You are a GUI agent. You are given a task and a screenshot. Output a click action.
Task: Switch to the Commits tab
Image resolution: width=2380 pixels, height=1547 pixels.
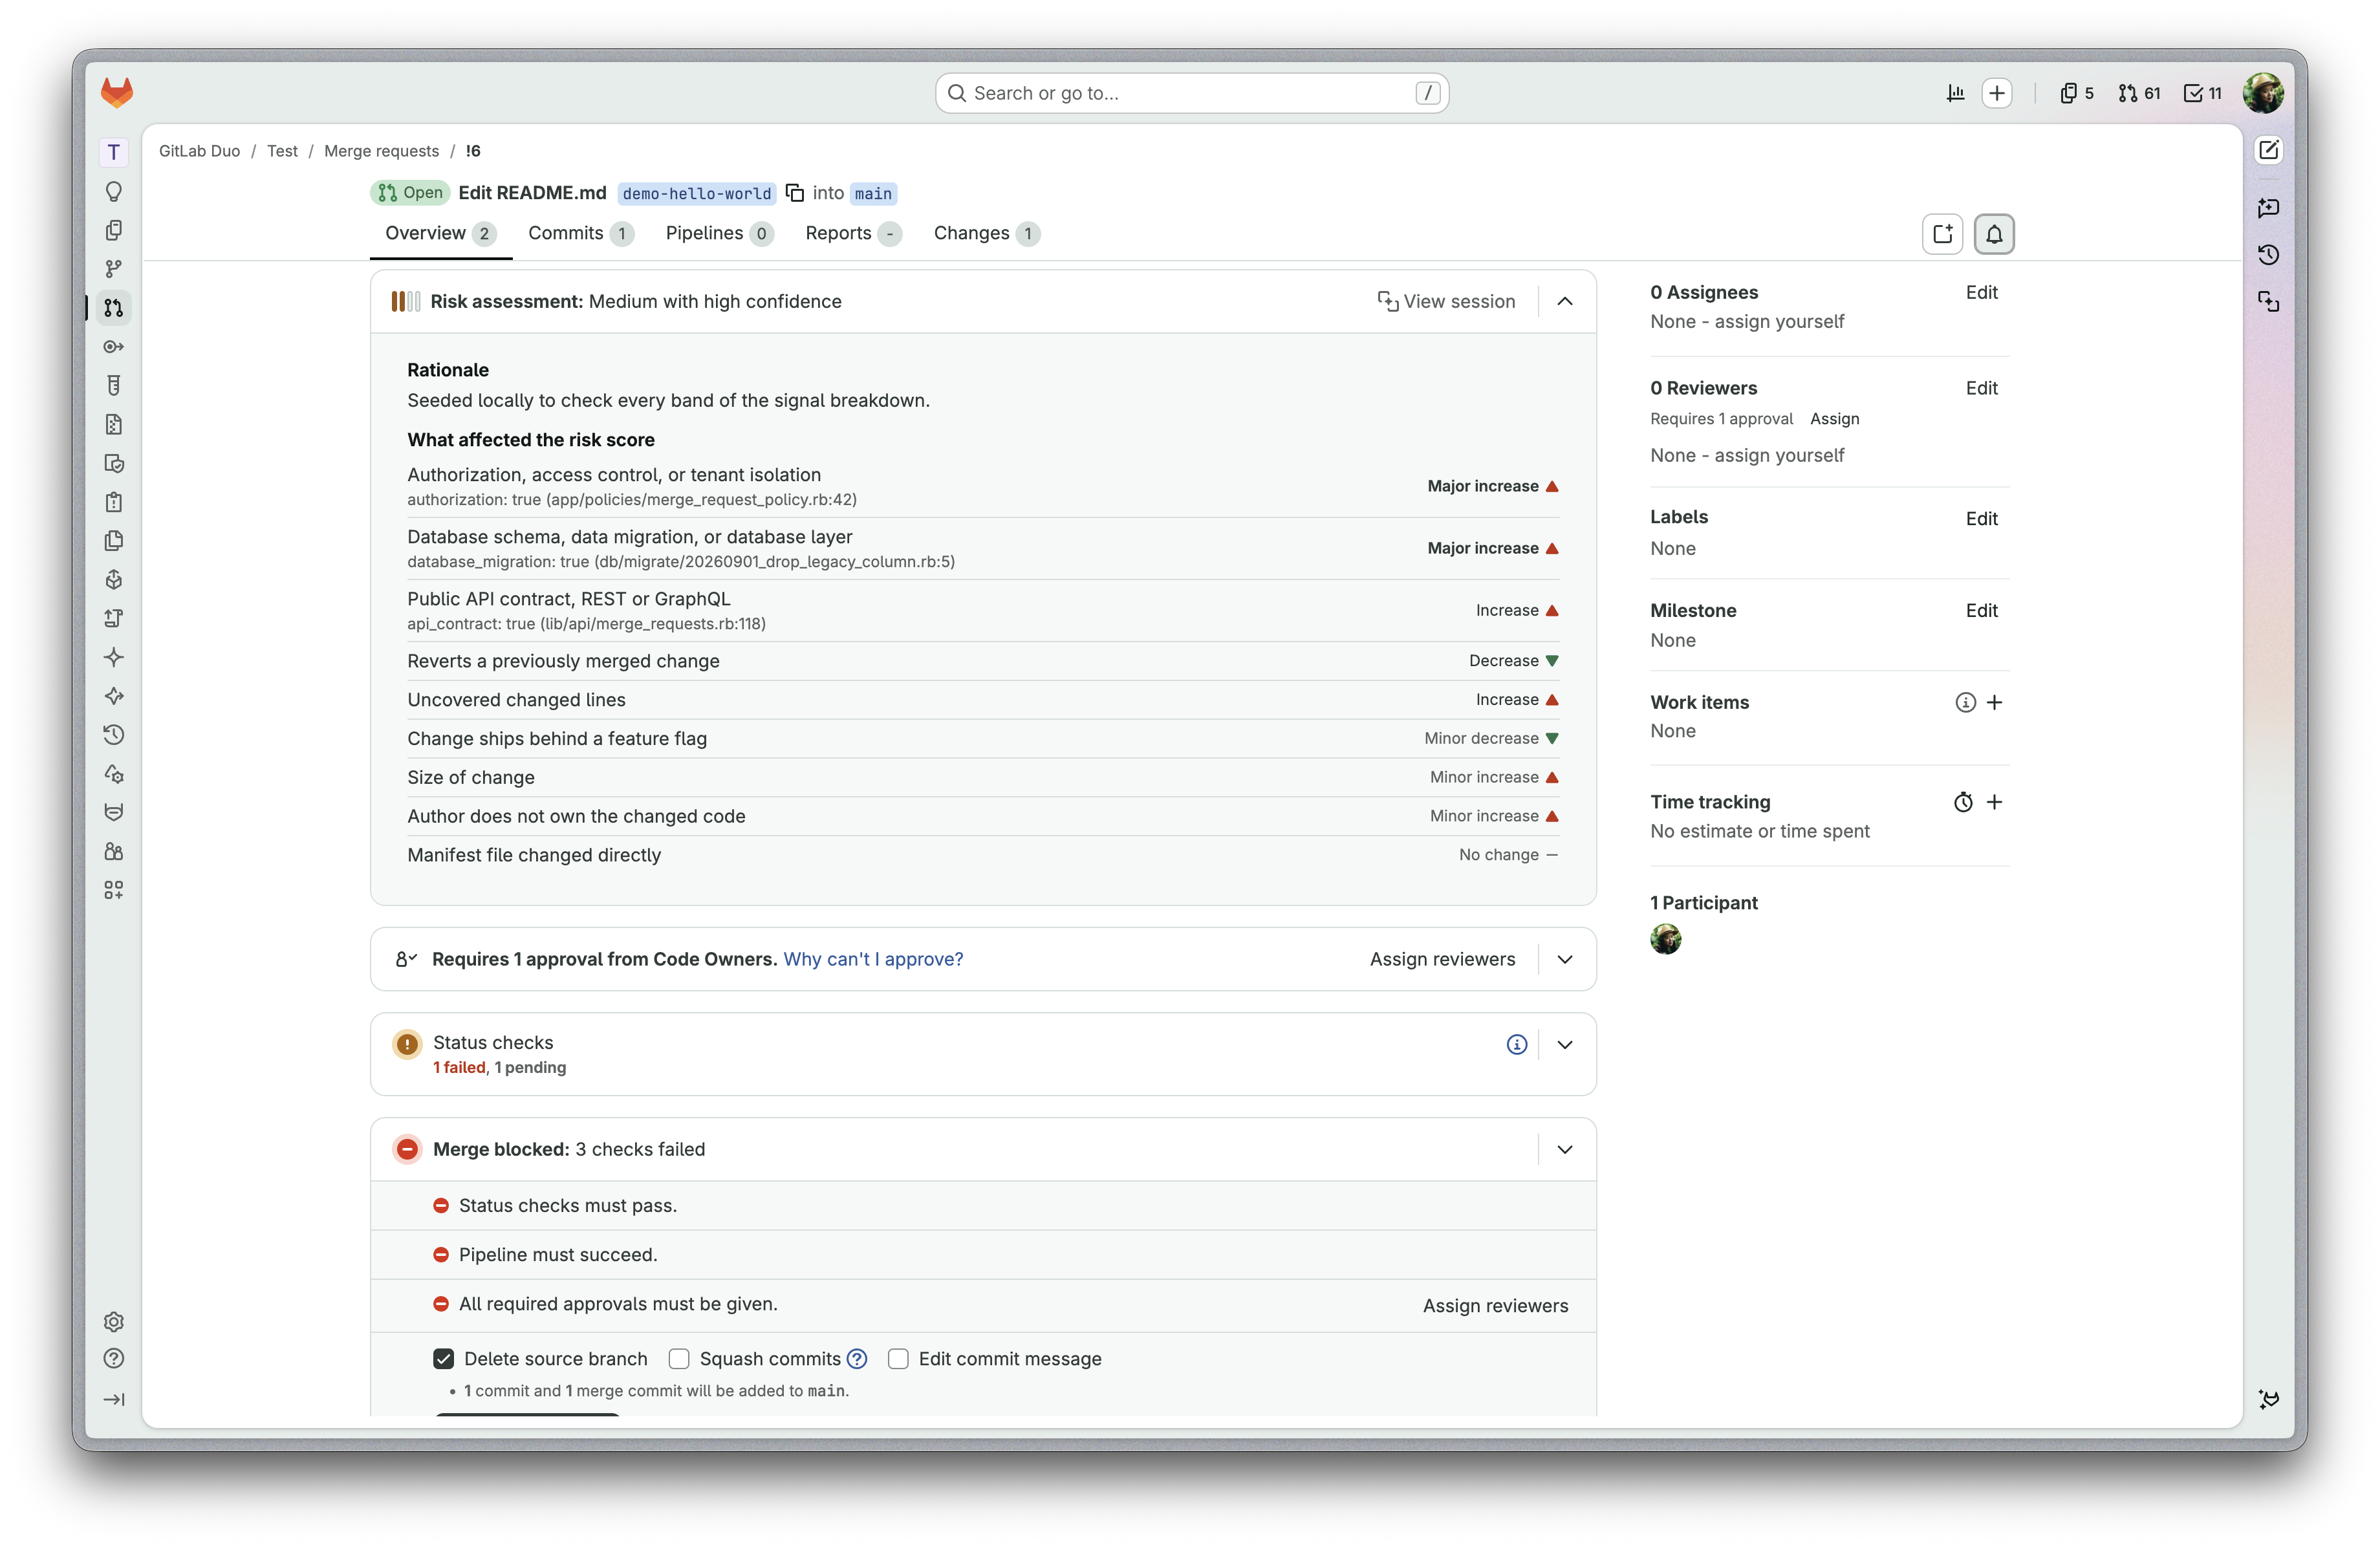[x=580, y=233]
